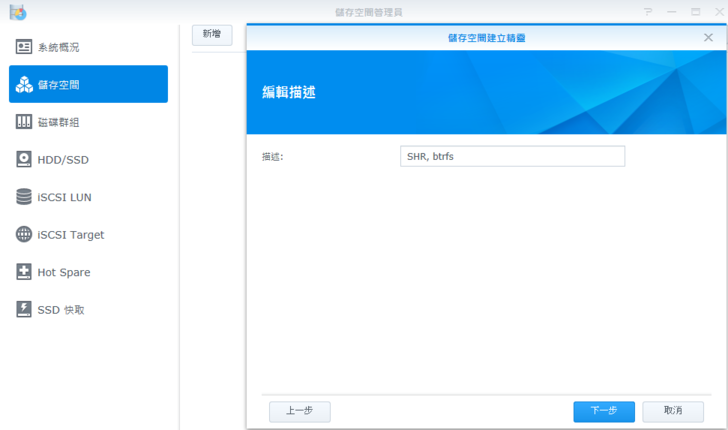Select the 磁碟群組 disk group icon

24,122
